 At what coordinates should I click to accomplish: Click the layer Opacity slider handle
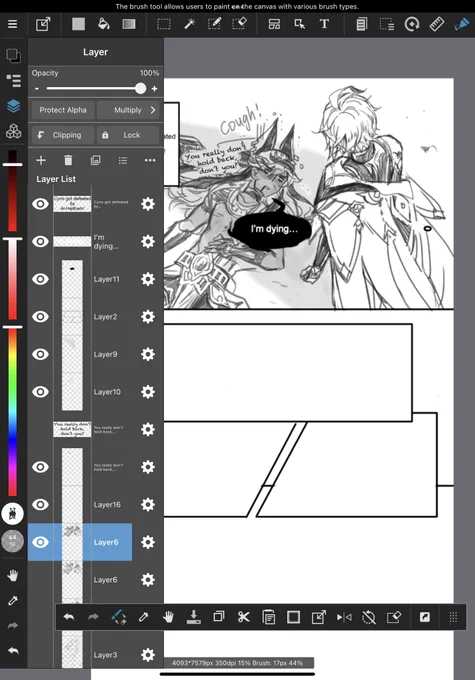tap(141, 88)
